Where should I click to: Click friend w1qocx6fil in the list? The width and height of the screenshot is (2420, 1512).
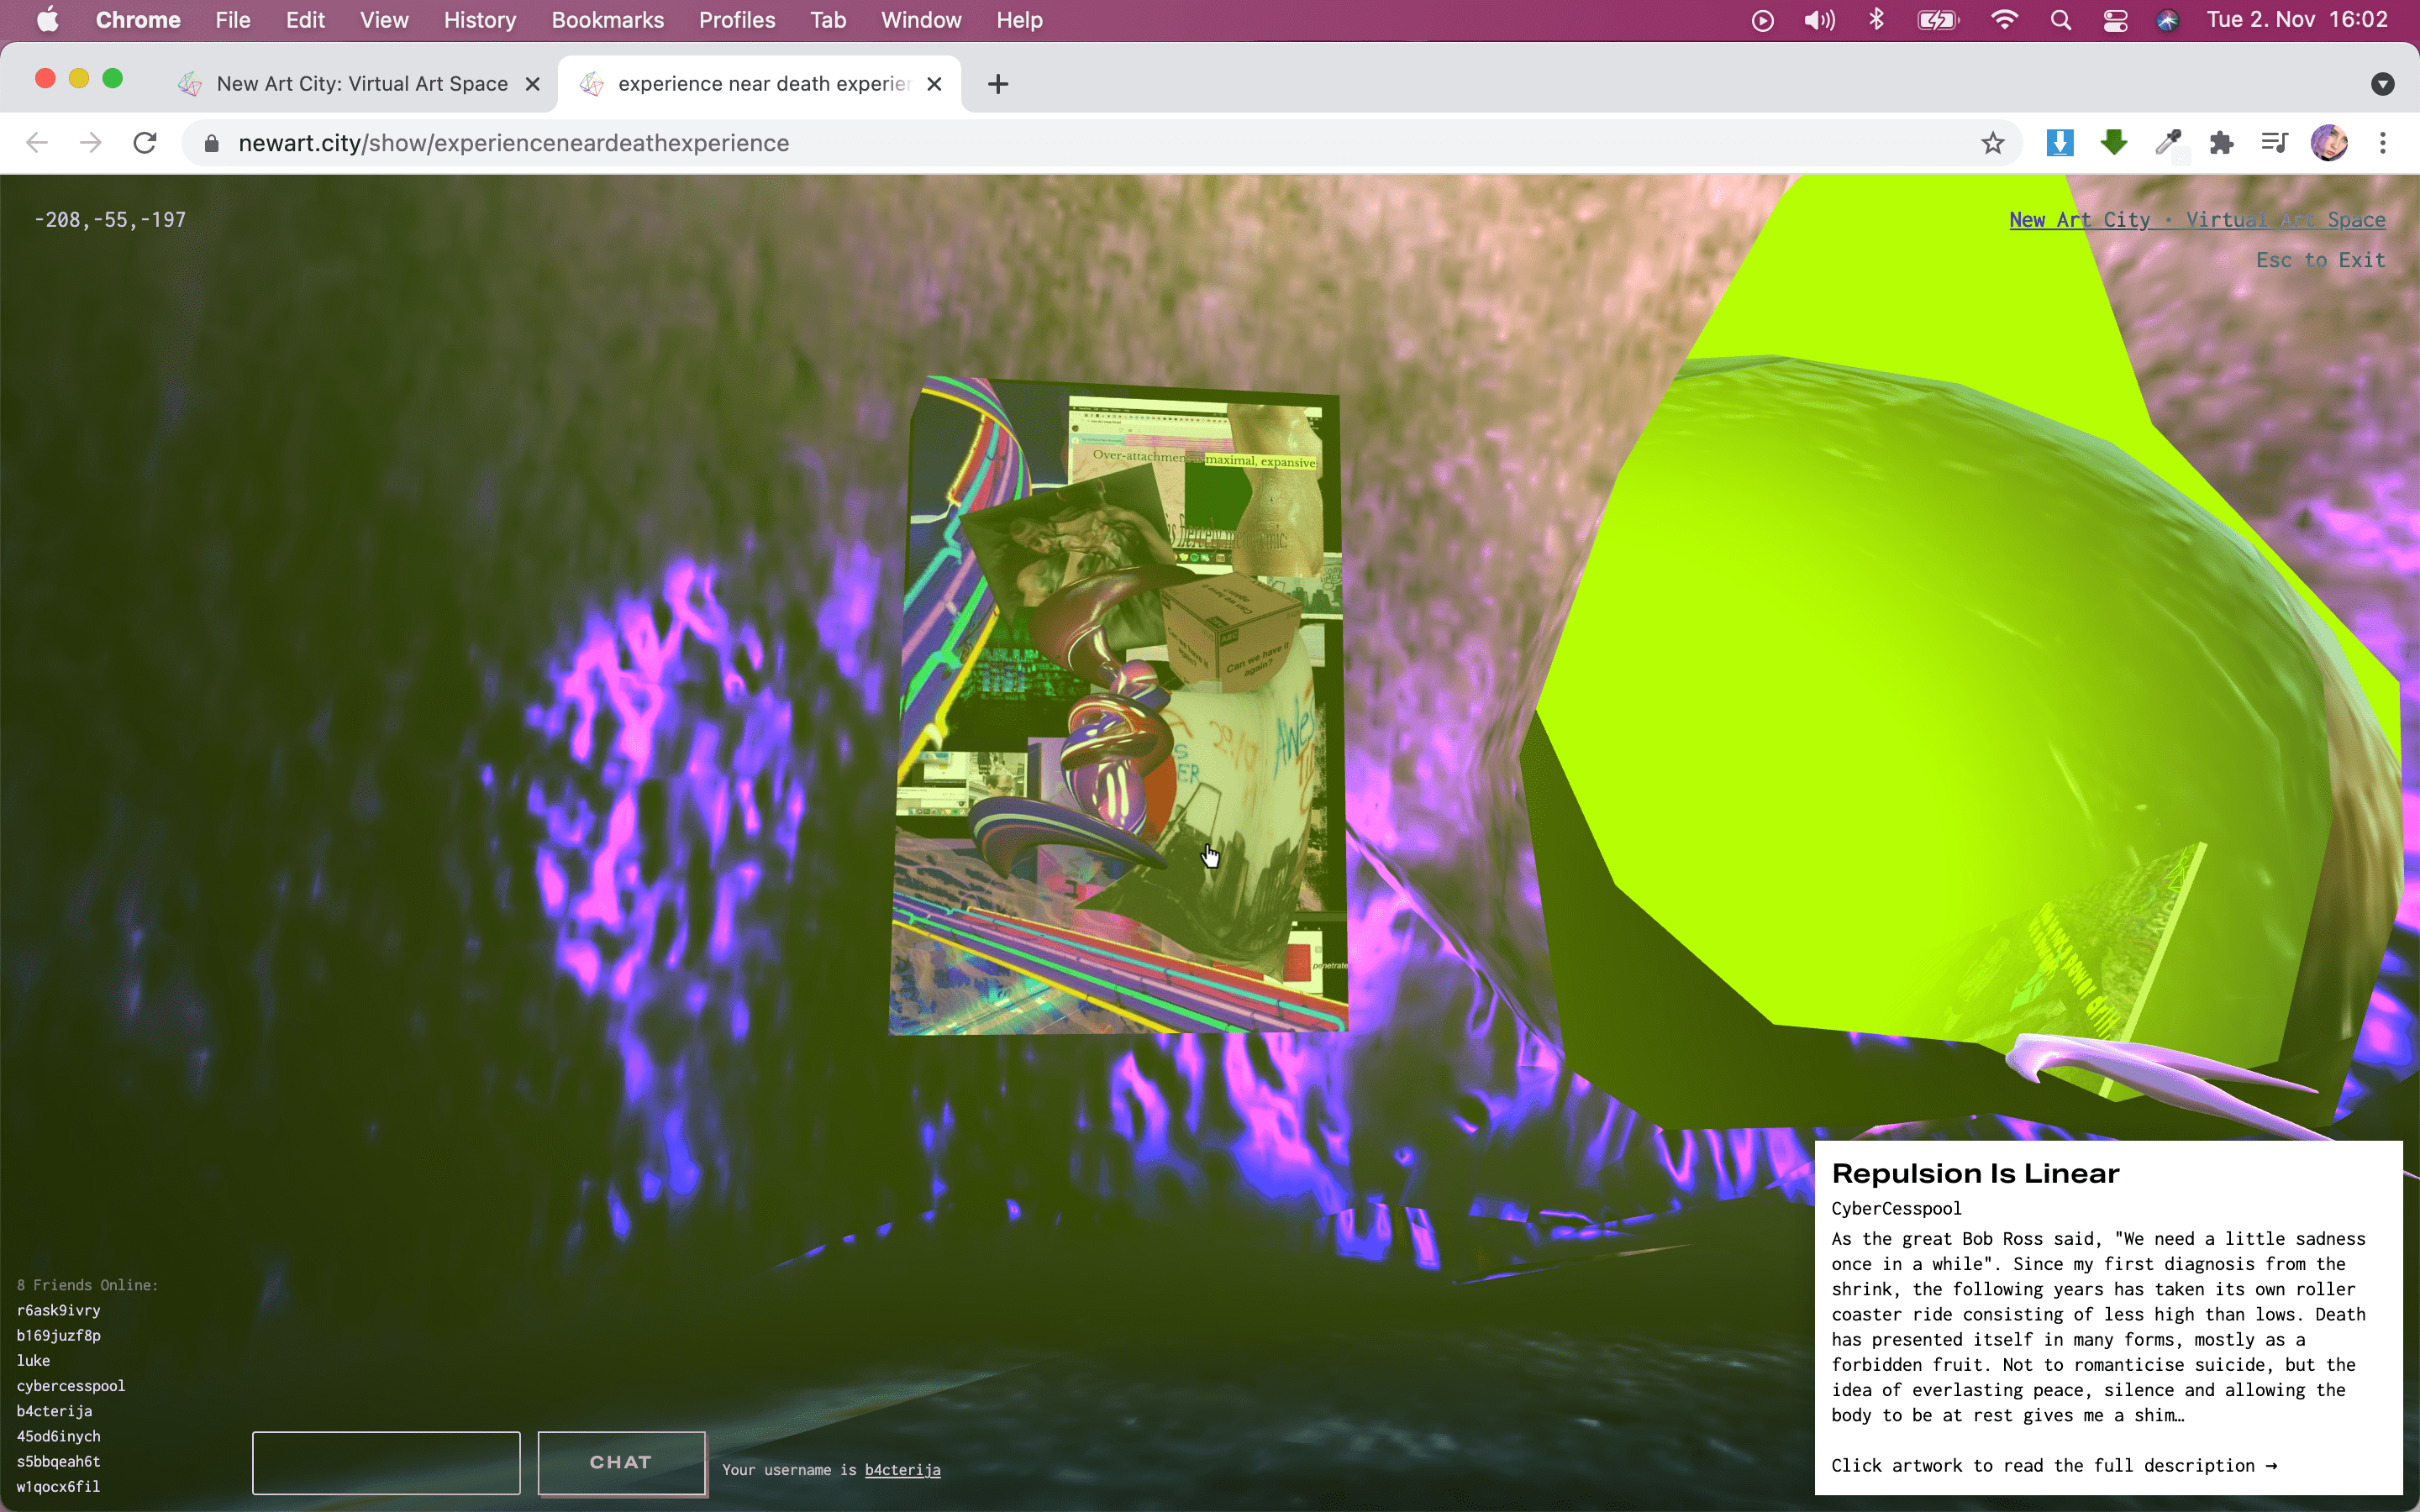click(58, 1487)
